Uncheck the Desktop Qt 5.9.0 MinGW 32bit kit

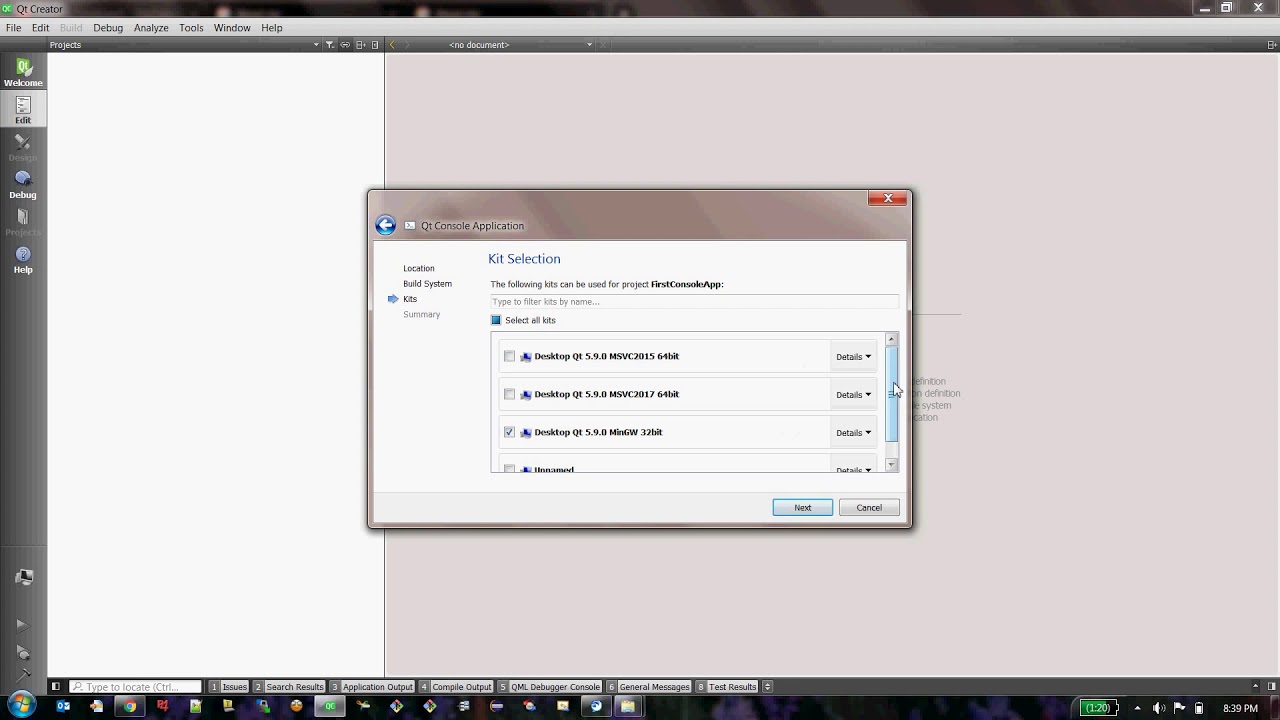(510, 432)
